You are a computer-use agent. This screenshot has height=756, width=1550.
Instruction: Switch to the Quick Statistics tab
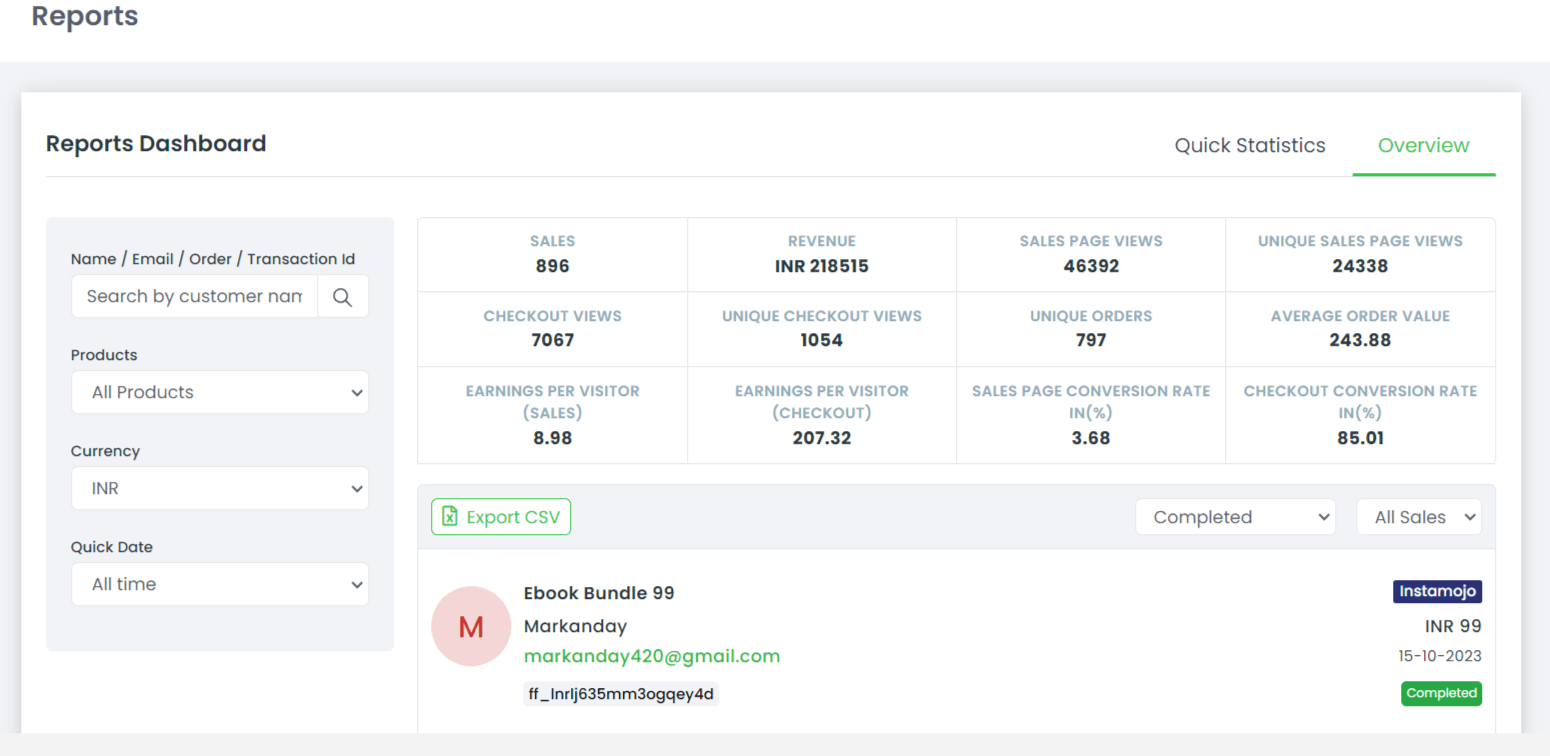click(x=1250, y=145)
